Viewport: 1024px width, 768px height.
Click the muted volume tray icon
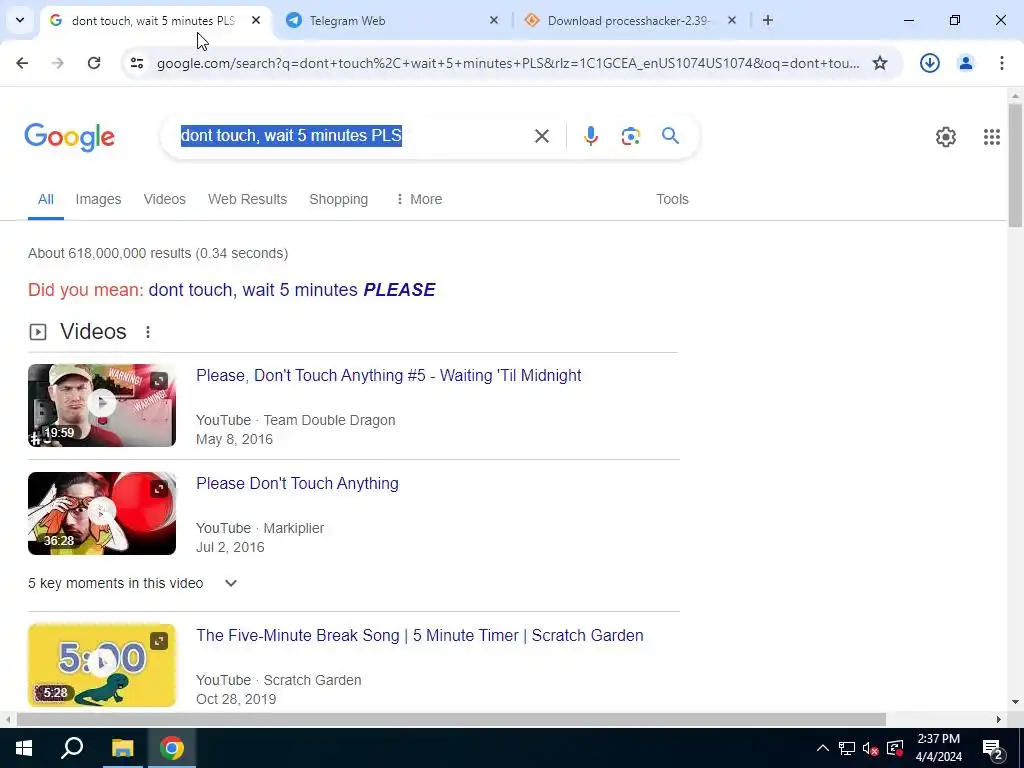click(x=870, y=748)
